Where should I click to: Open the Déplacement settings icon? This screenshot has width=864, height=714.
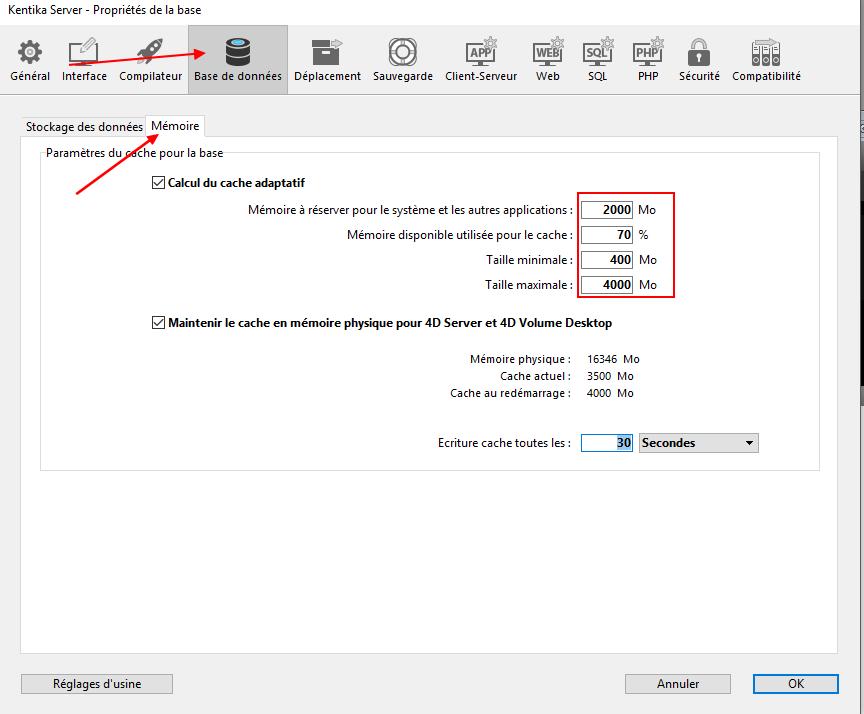click(x=327, y=52)
